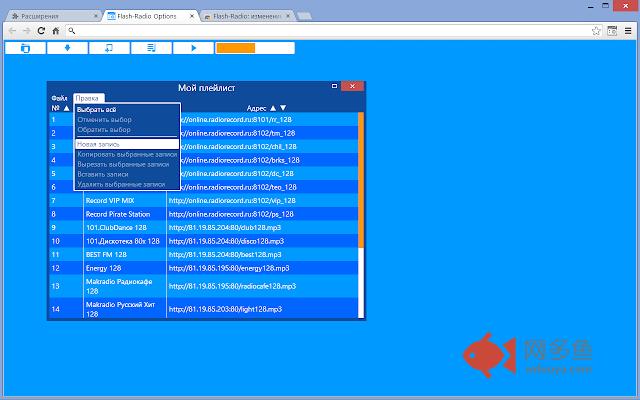640x400 pixels.
Task: Open the Файл menu in playlist window
Action: [x=60, y=98]
